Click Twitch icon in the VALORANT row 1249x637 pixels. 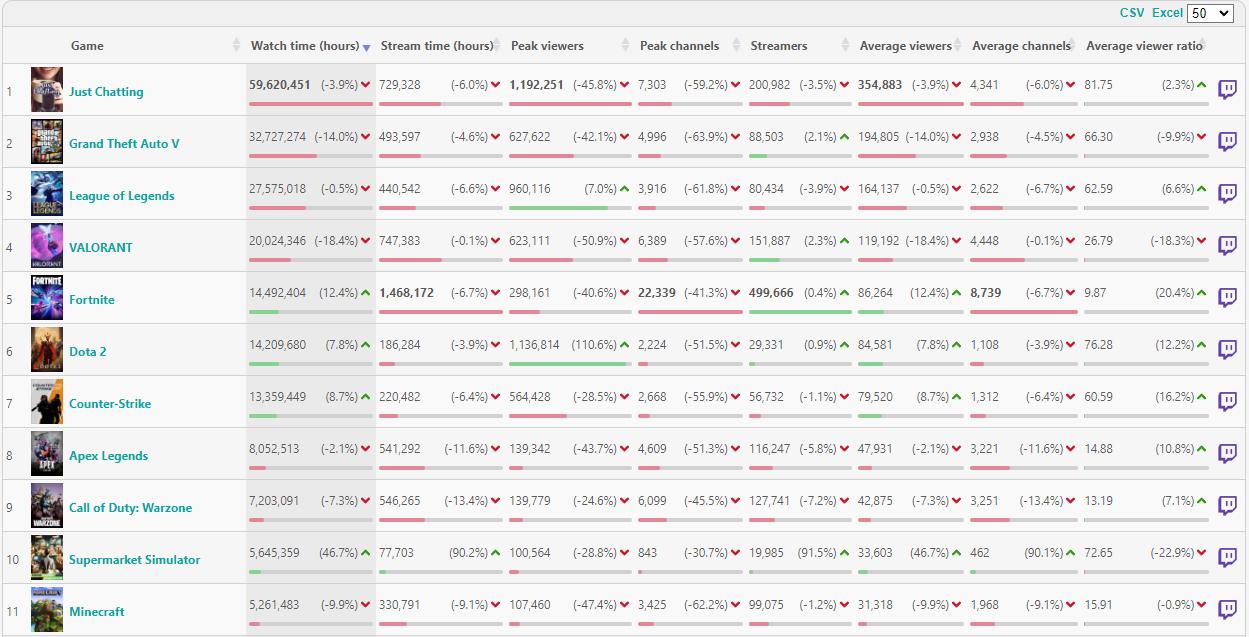point(1227,246)
